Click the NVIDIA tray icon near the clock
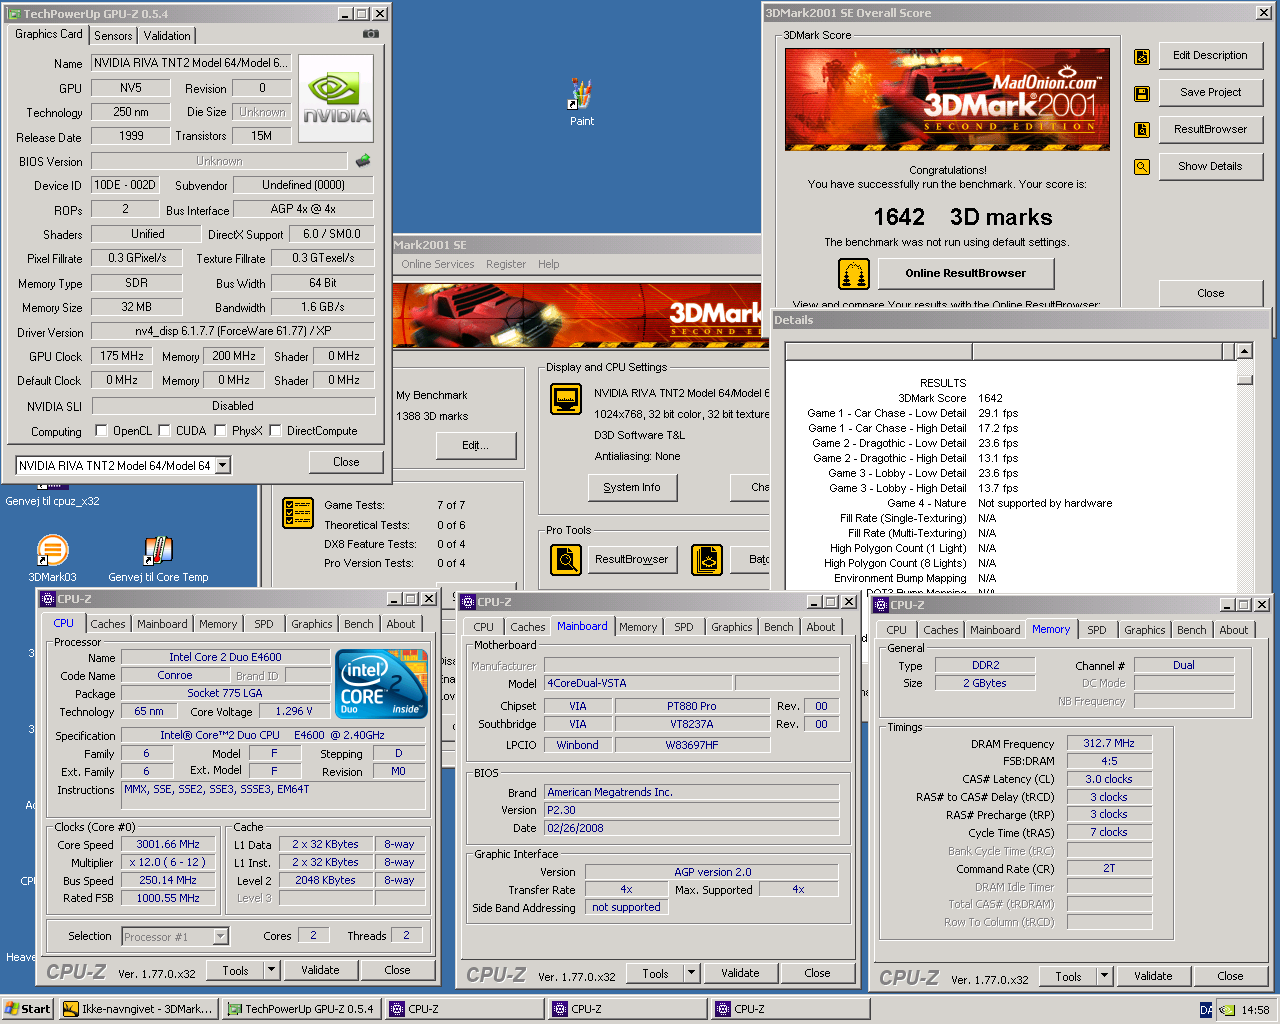Viewport: 1280px width, 1024px height. pyautogui.click(x=1227, y=1010)
